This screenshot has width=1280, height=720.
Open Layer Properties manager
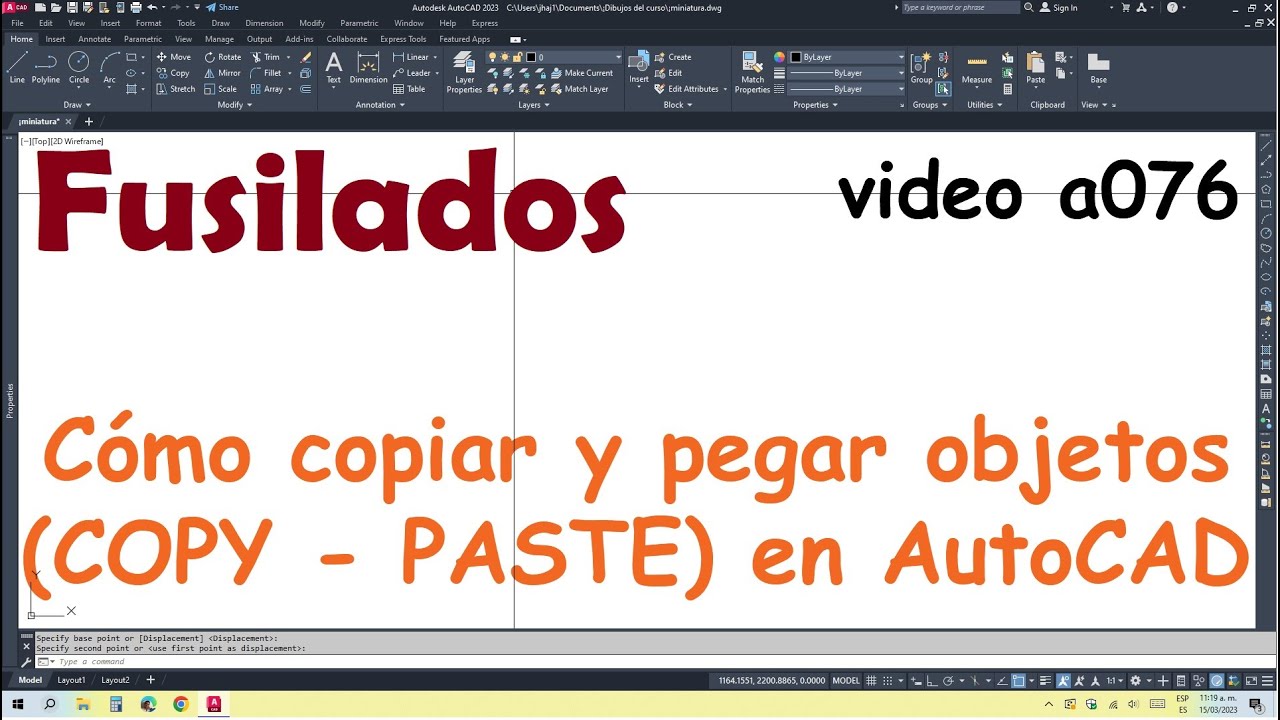(464, 72)
